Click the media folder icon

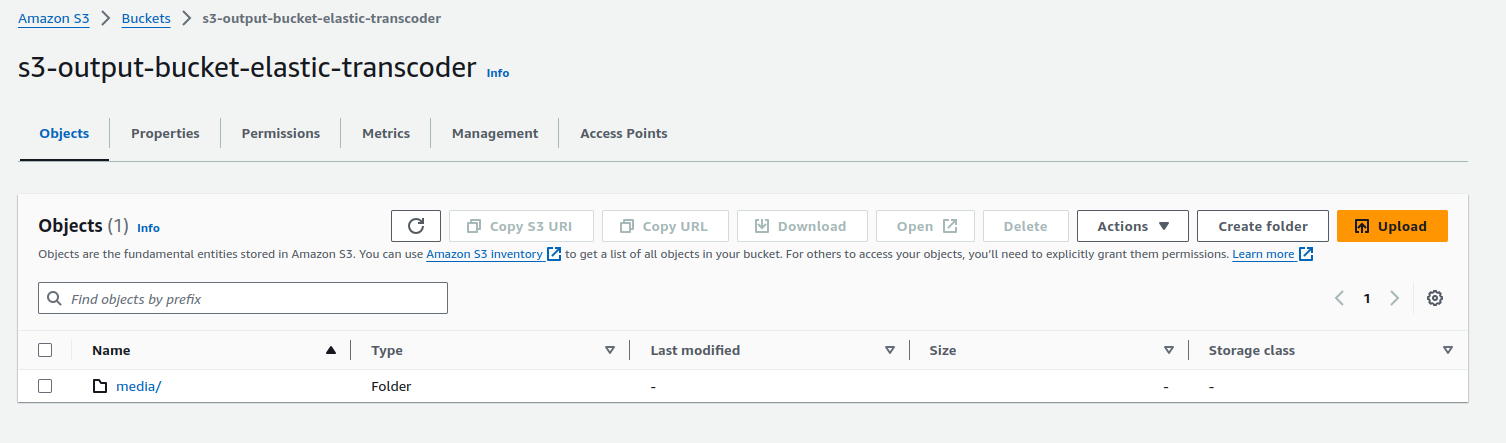tap(100, 386)
